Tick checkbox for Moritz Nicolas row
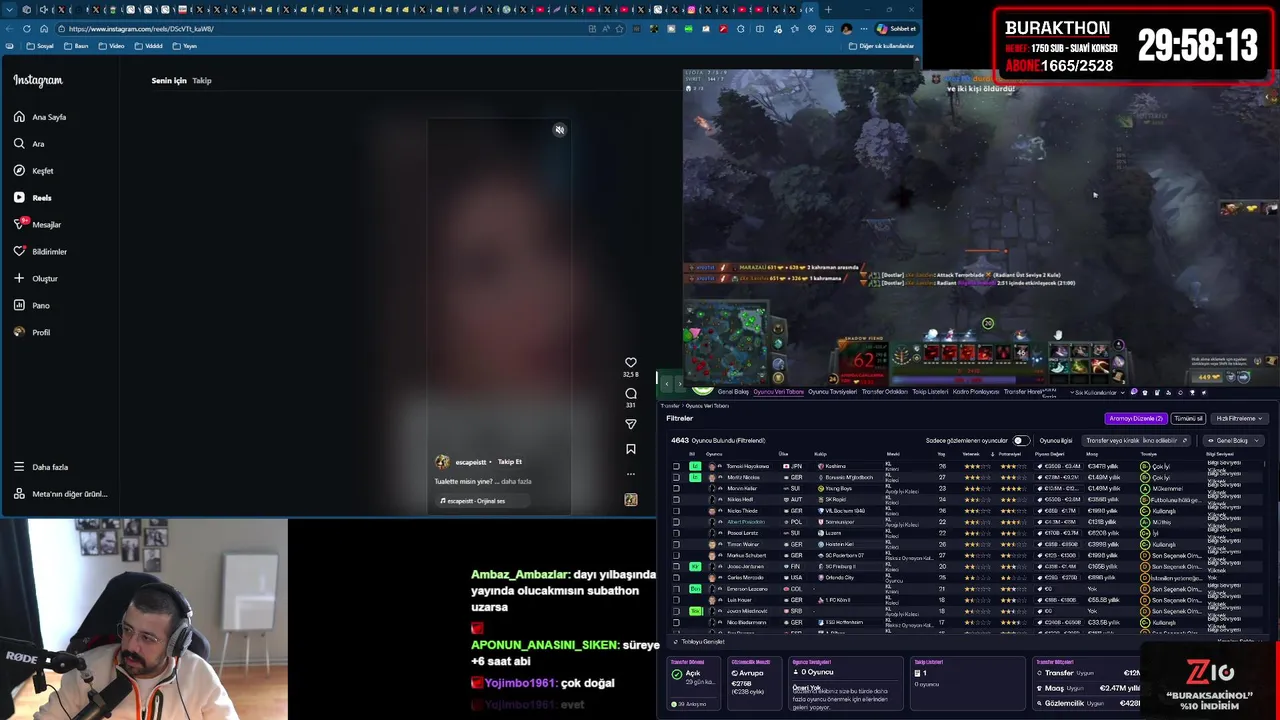 pyautogui.click(x=676, y=478)
